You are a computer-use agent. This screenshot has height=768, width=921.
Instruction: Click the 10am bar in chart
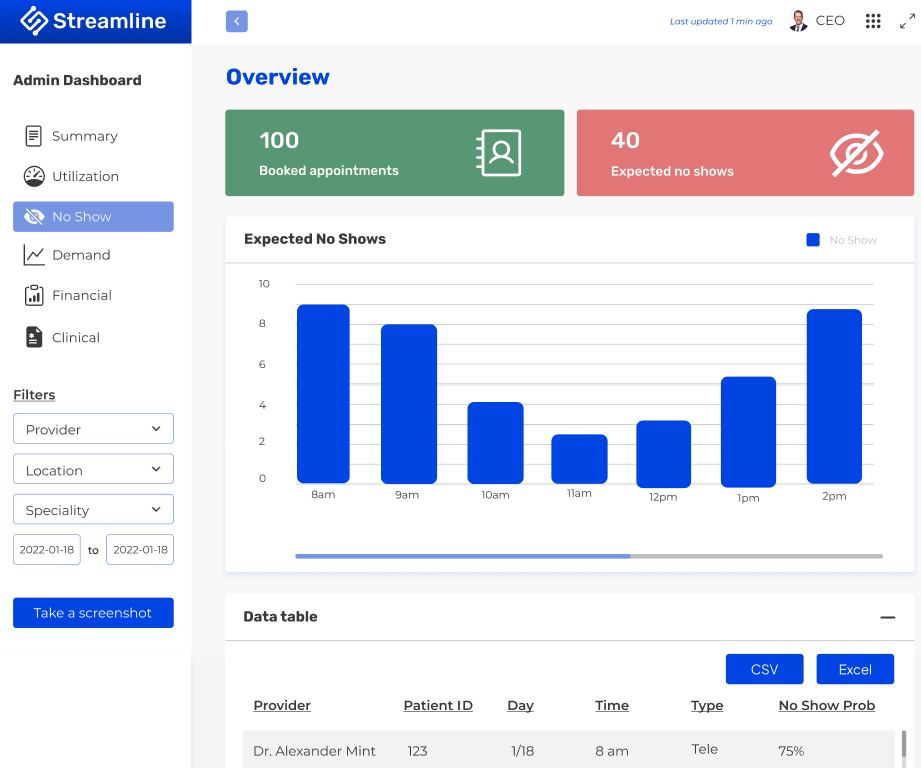click(x=495, y=443)
